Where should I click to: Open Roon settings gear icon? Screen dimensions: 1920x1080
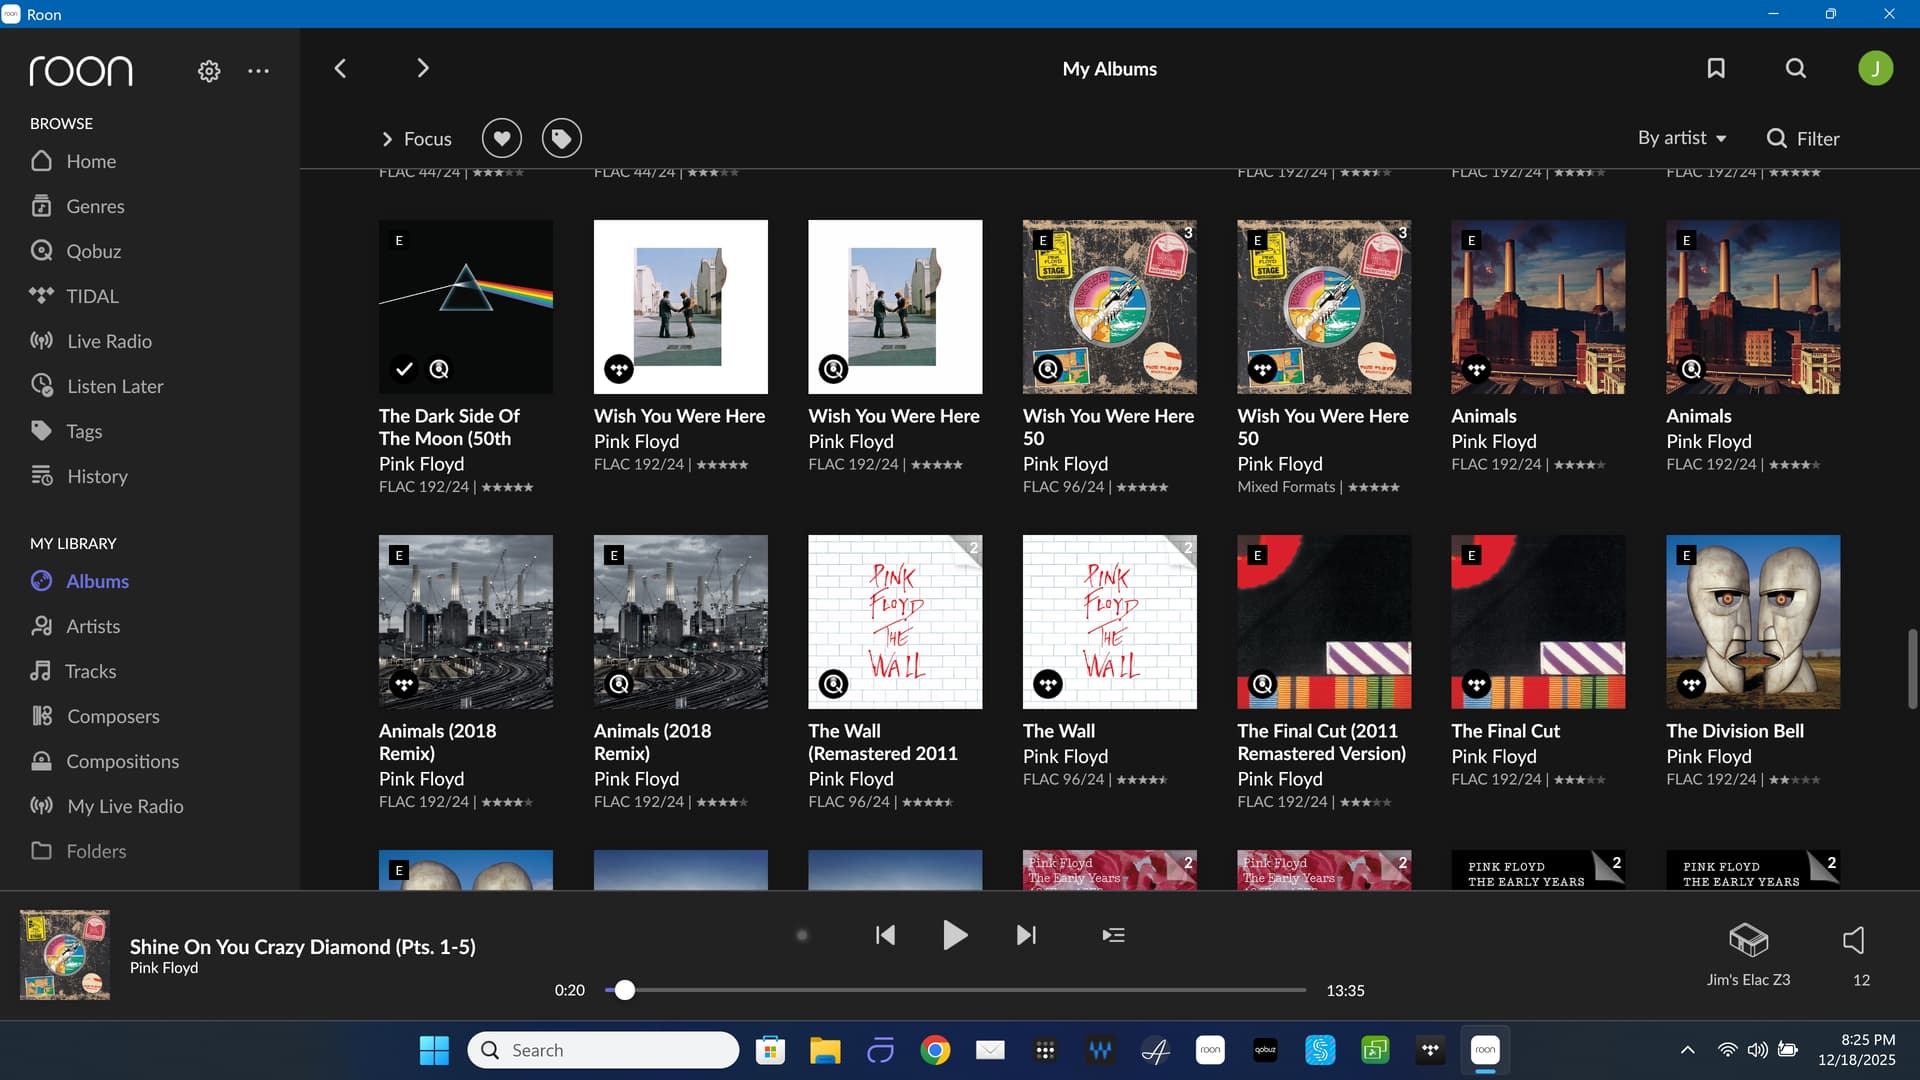pos(209,71)
